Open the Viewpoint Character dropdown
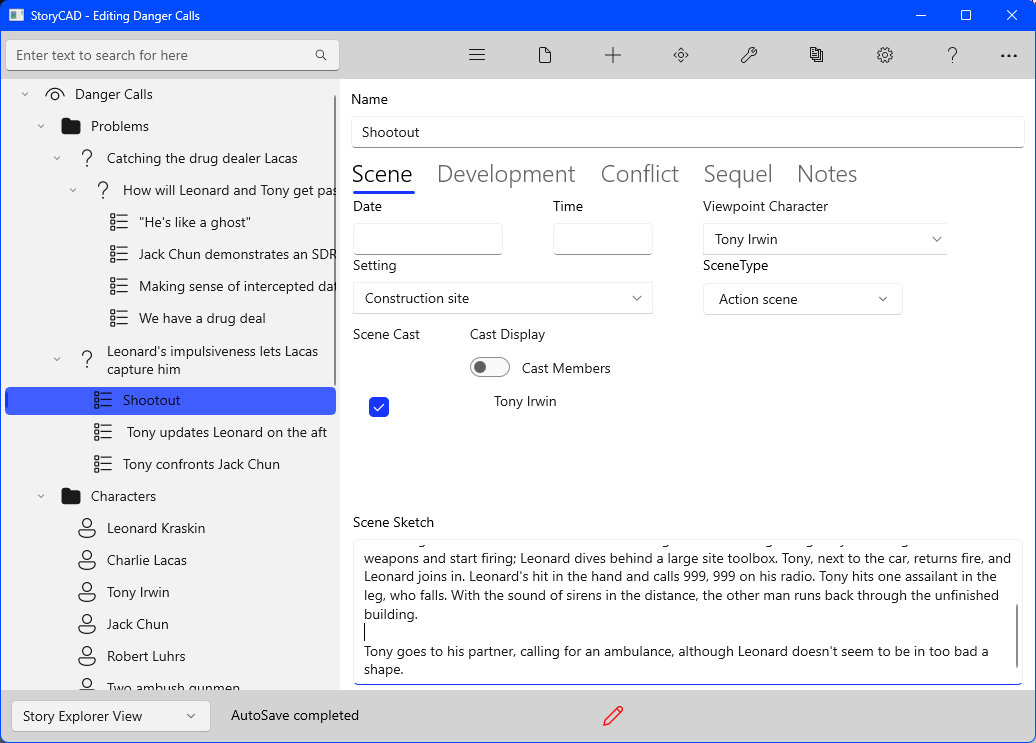 coord(825,240)
